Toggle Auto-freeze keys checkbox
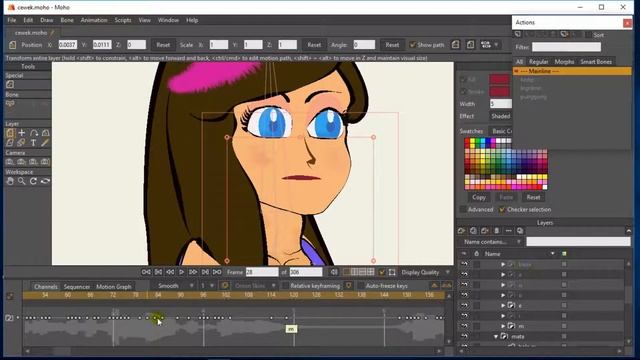 [361, 286]
